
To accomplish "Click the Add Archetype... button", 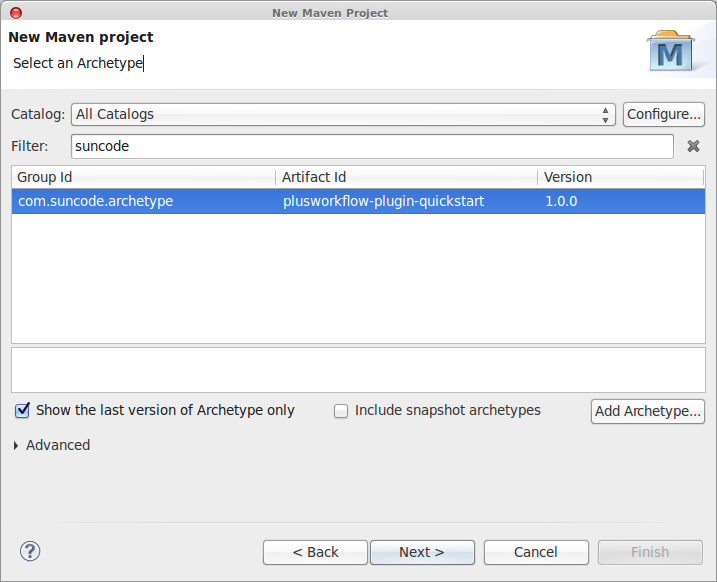I will [x=648, y=411].
